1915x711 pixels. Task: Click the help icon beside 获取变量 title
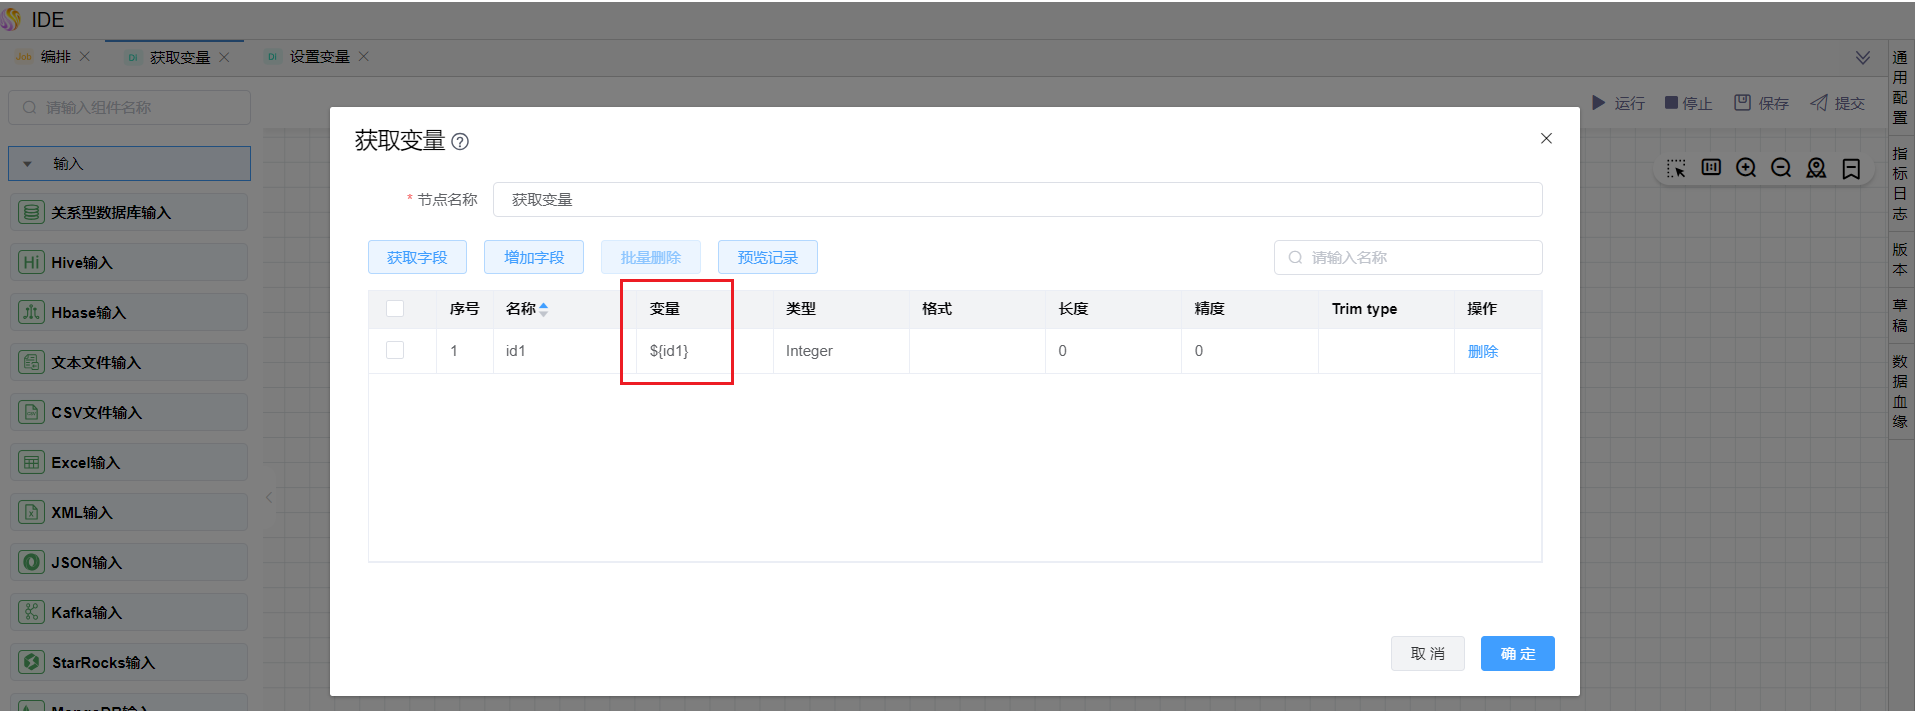pos(460,142)
